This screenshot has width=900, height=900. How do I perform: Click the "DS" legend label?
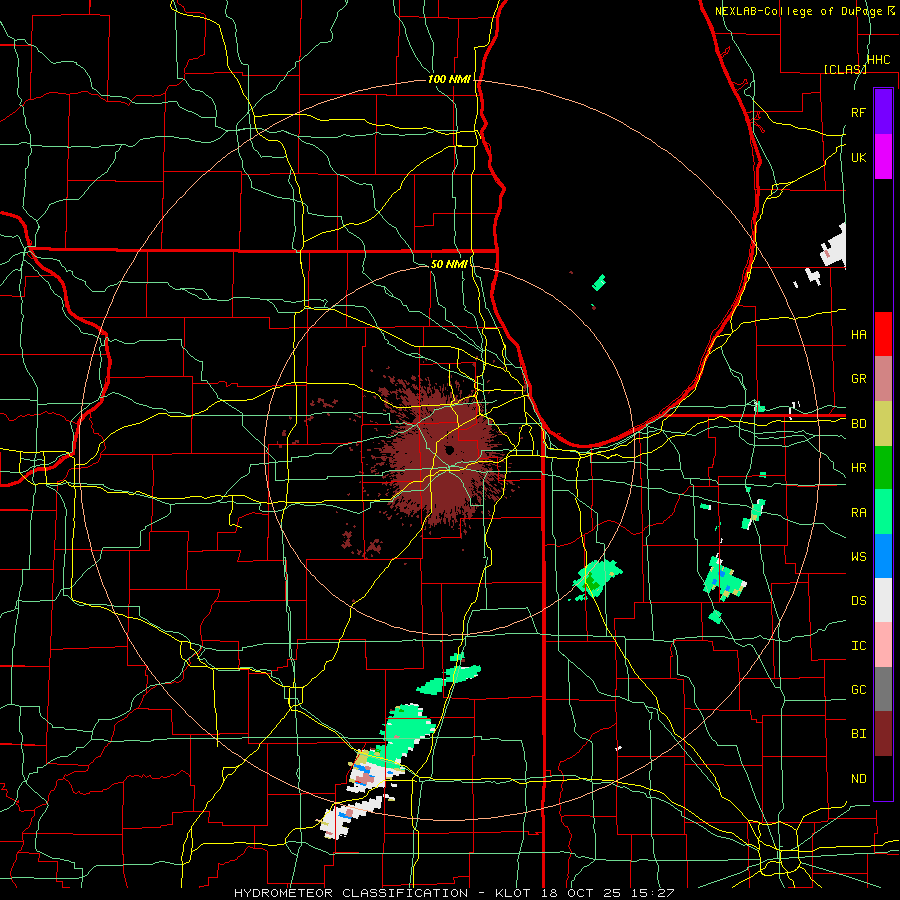[x=859, y=600]
